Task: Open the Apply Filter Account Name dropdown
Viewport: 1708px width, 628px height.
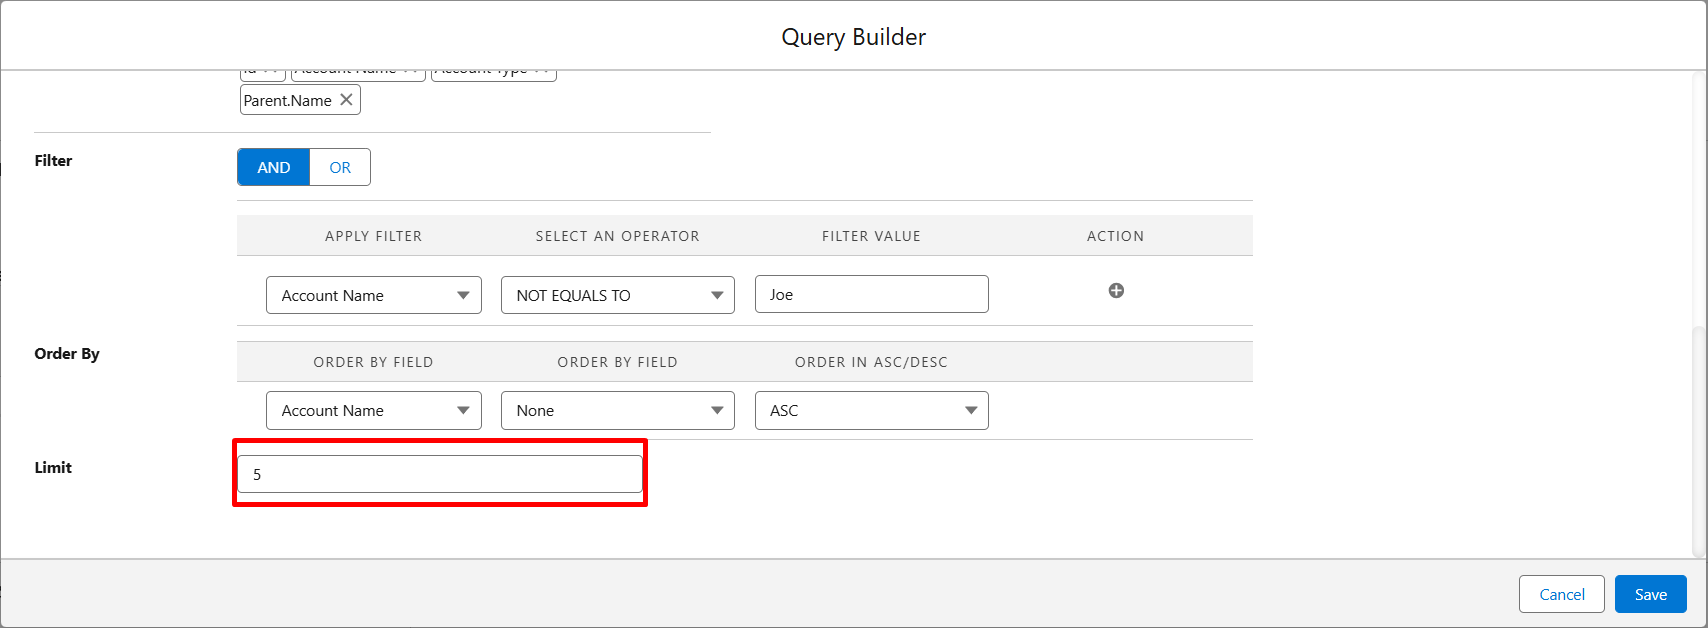Action: 373,296
